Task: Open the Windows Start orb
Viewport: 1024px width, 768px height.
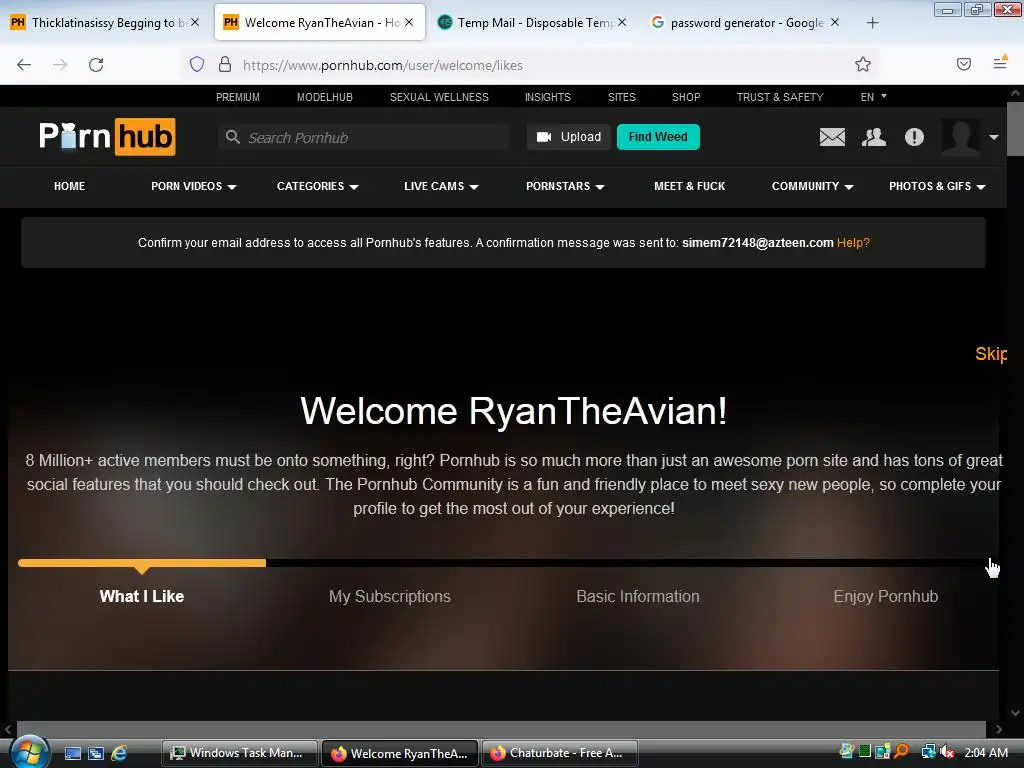Action: 29,751
